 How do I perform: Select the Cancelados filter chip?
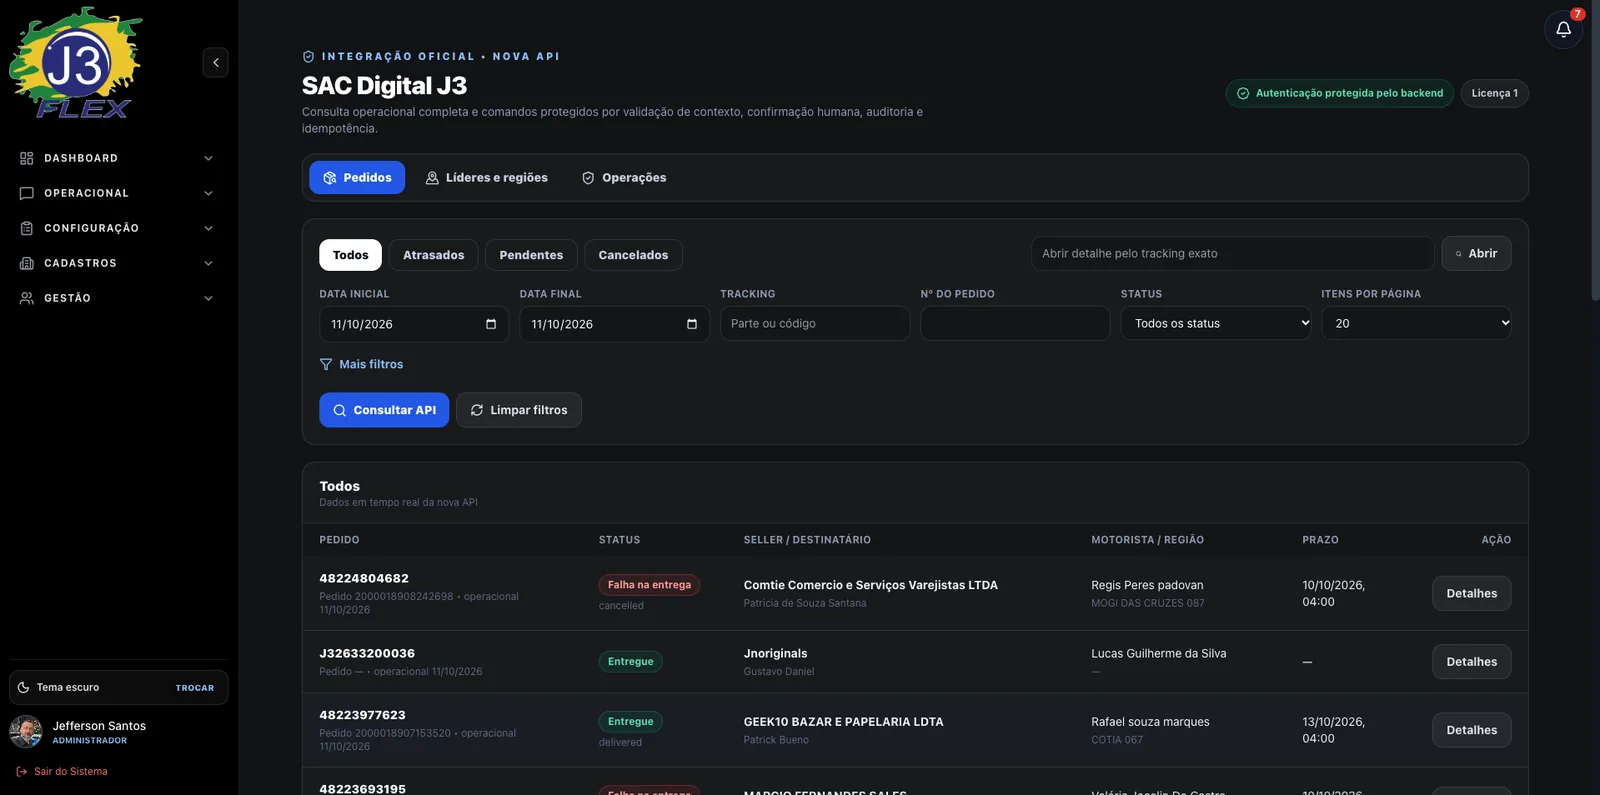[x=633, y=255]
